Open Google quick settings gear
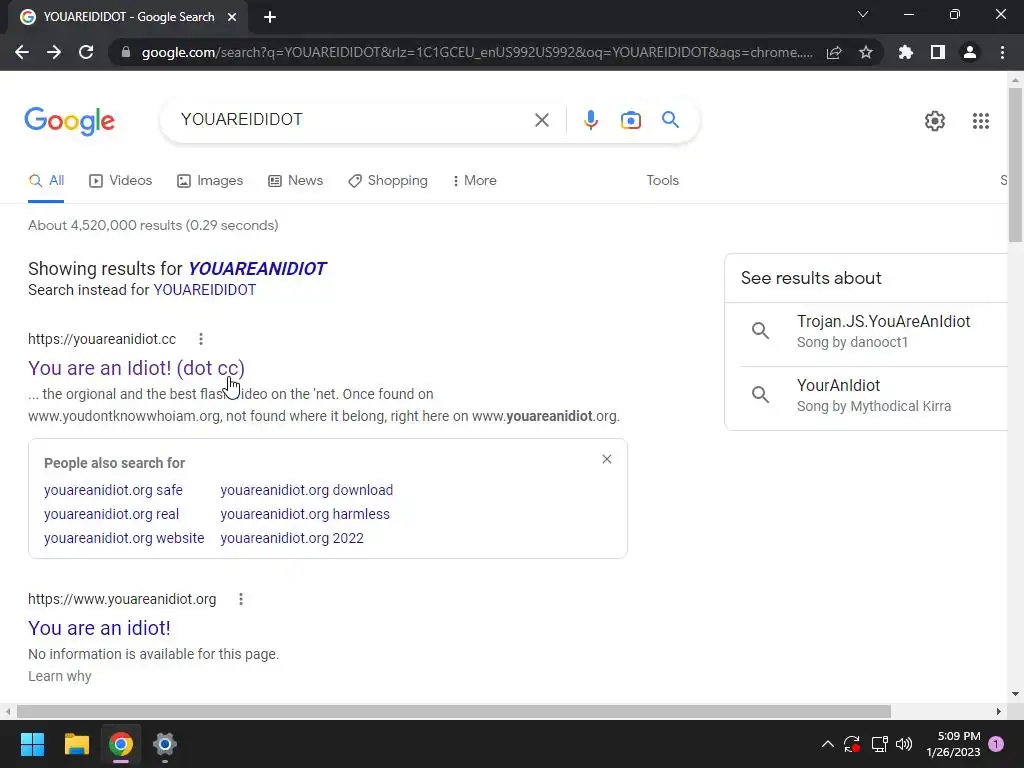 coord(935,121)
